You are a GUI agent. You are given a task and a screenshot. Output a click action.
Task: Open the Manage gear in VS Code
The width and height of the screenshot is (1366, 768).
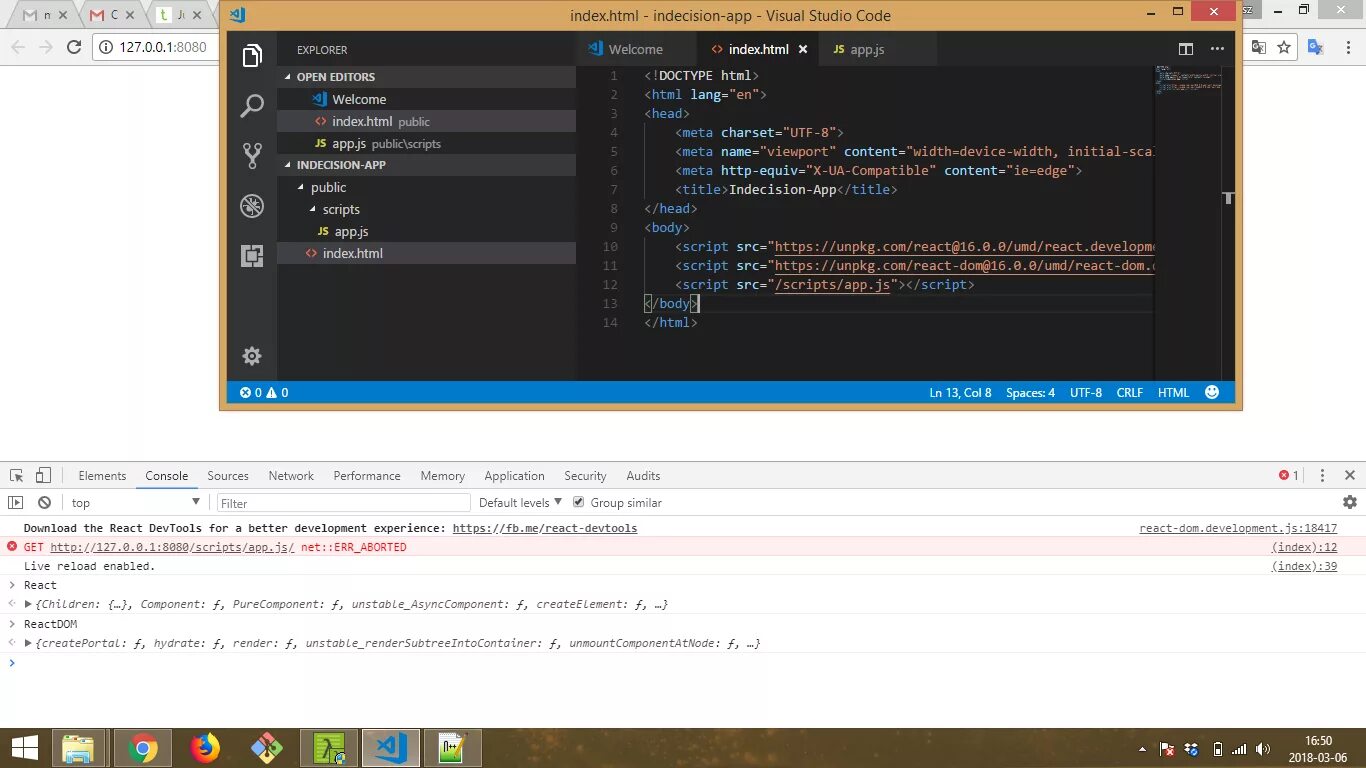(252, 356)
